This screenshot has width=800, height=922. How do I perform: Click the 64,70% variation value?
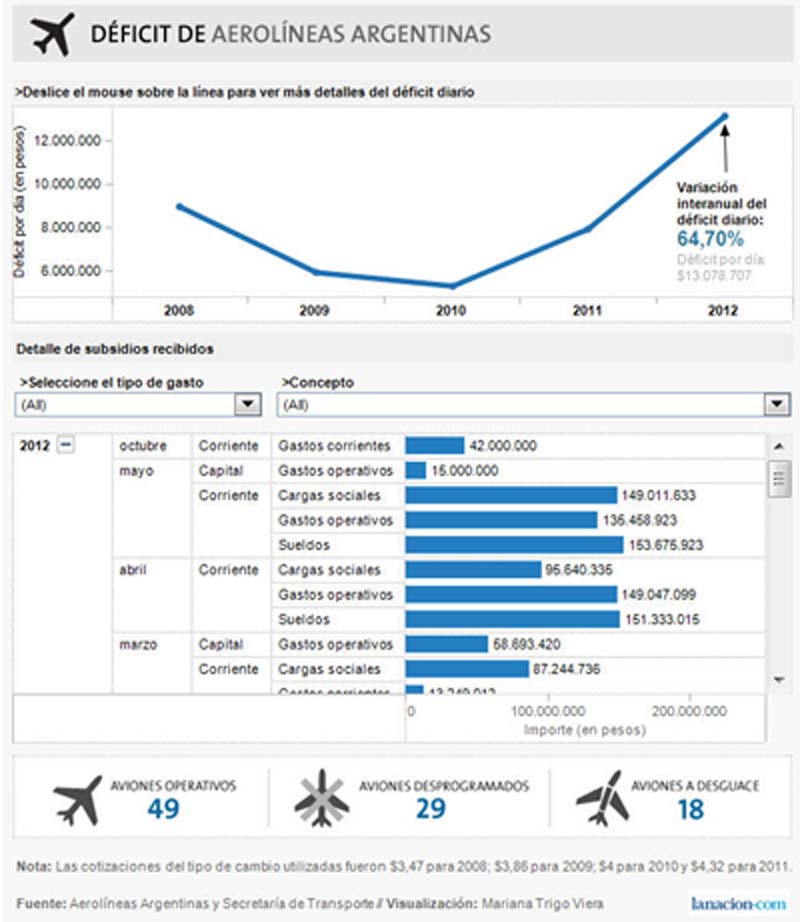coord(710,238)
